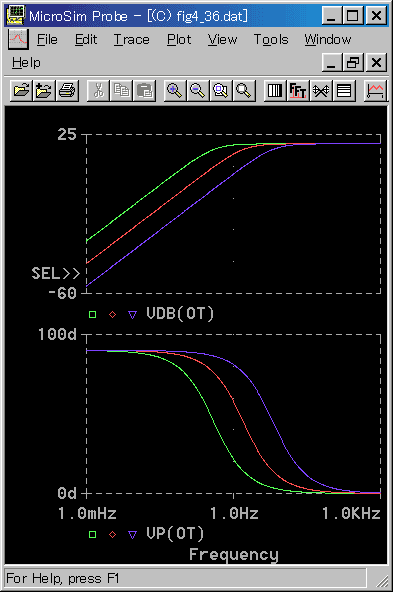Click the Append file folder icon
The width and height of the screenshot is (393, 592).
[44, 91]
